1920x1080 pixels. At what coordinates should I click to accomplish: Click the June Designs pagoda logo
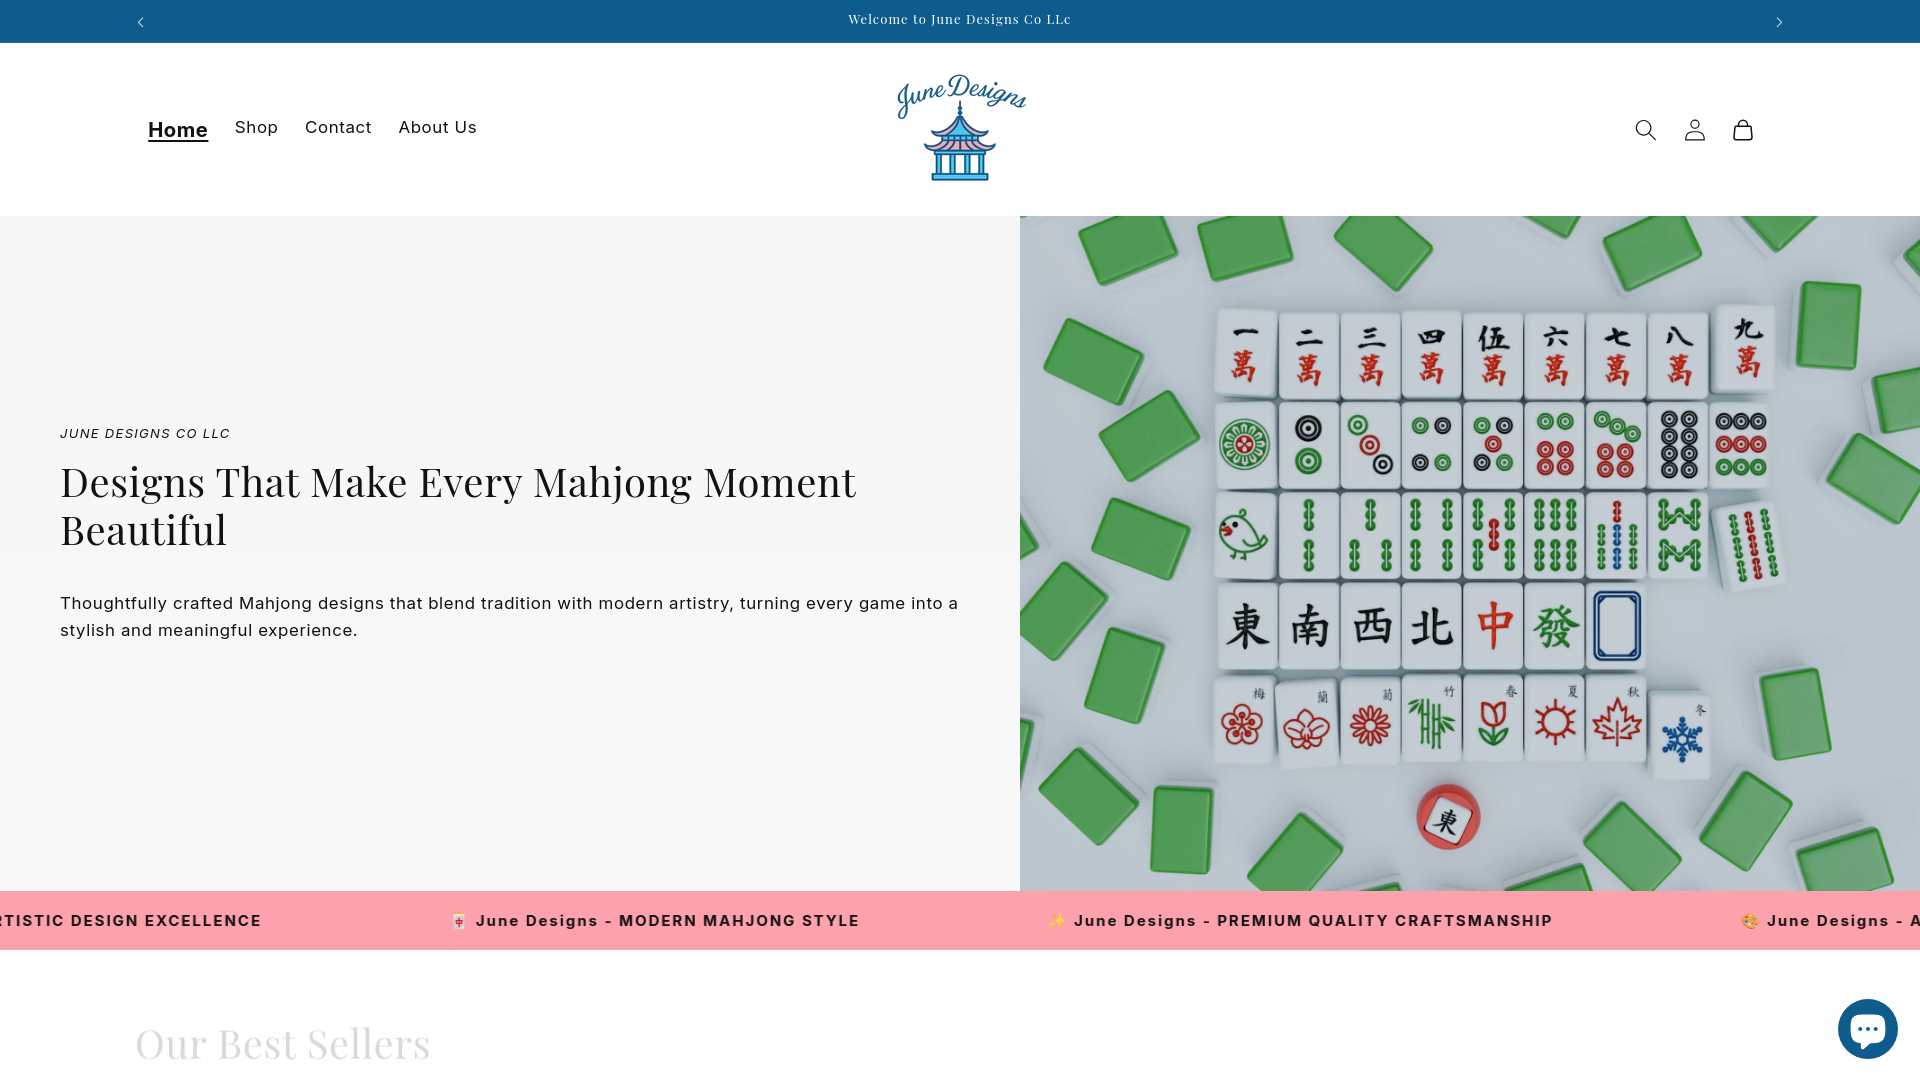[x=960, y=128]
